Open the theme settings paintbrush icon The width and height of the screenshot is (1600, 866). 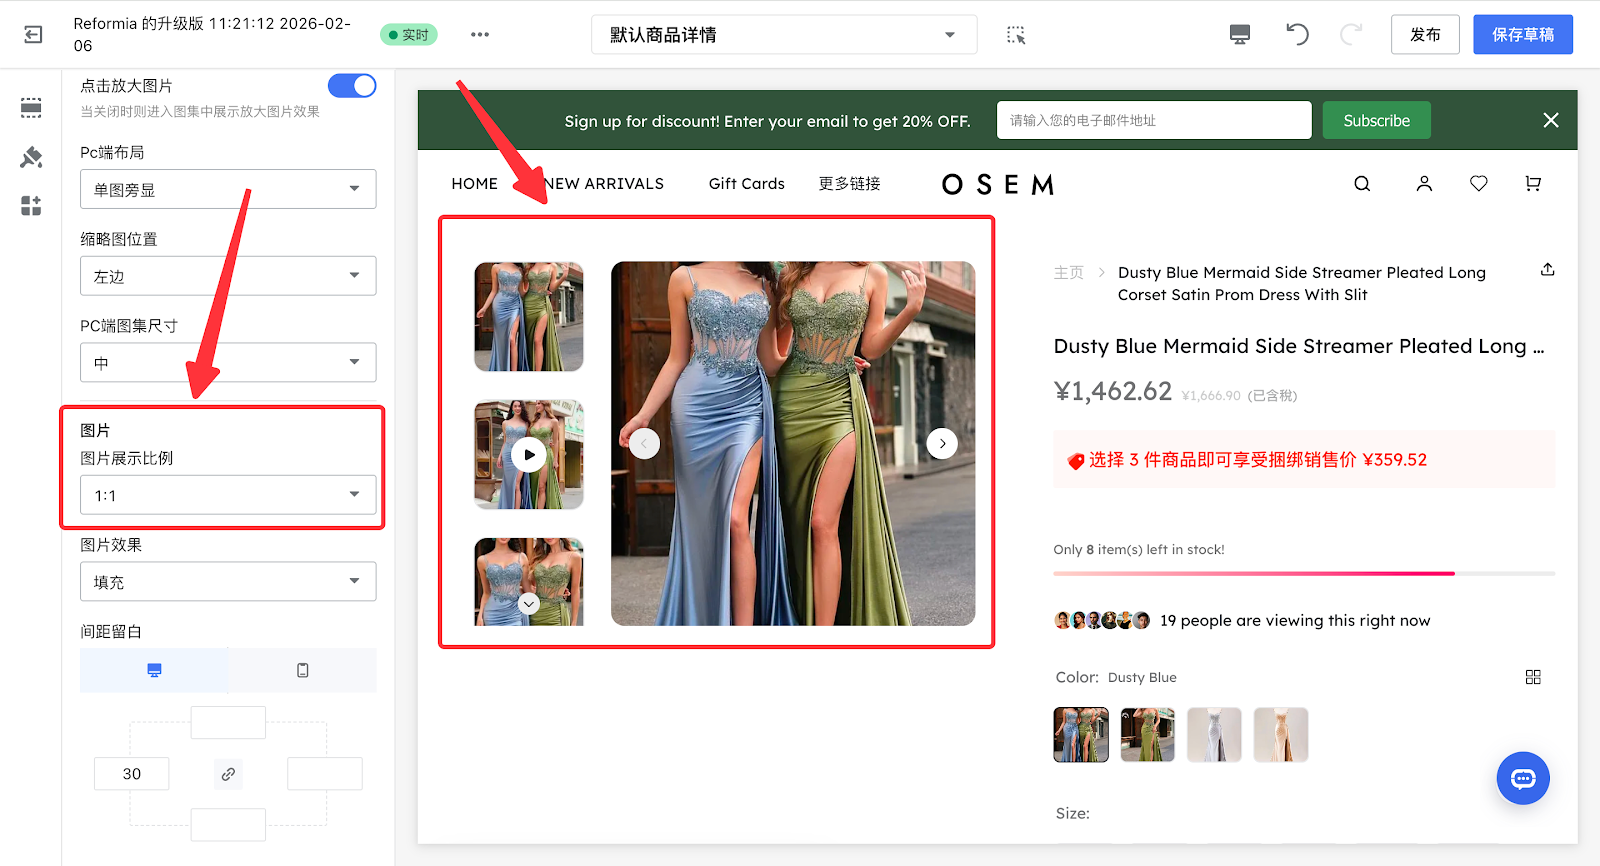pyautogui.click(x=31, y=157)
